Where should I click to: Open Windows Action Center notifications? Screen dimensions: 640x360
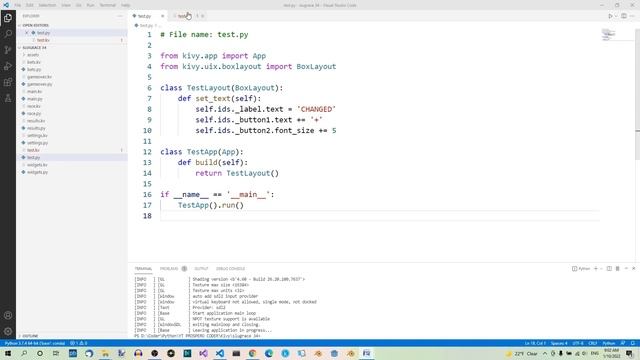coord(629,353)
